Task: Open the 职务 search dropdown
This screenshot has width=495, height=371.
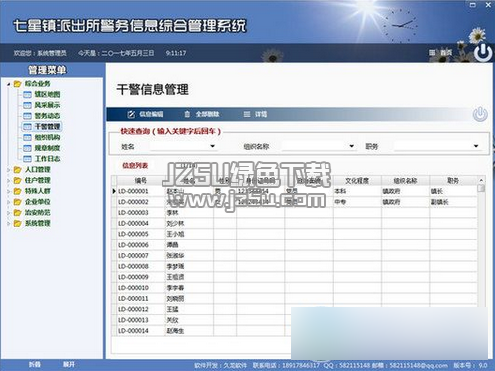Action: pos(476,146)
